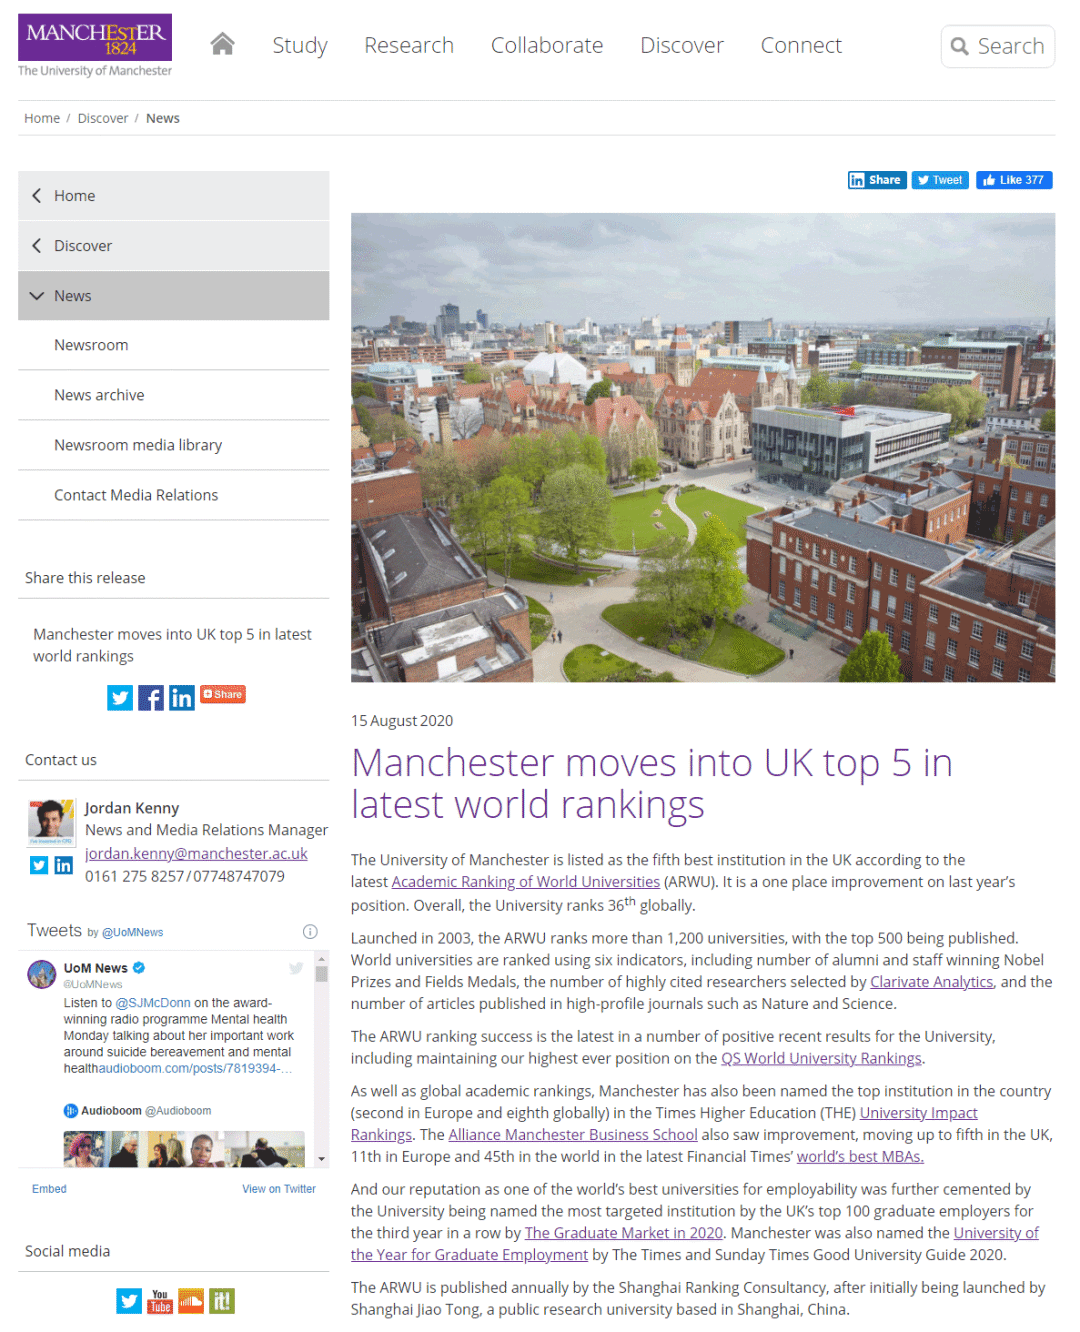Open Contact Media Relations page
The height and width of the screenshot is (1332, 1080).
pyautogui.click(x=173, y=495)
